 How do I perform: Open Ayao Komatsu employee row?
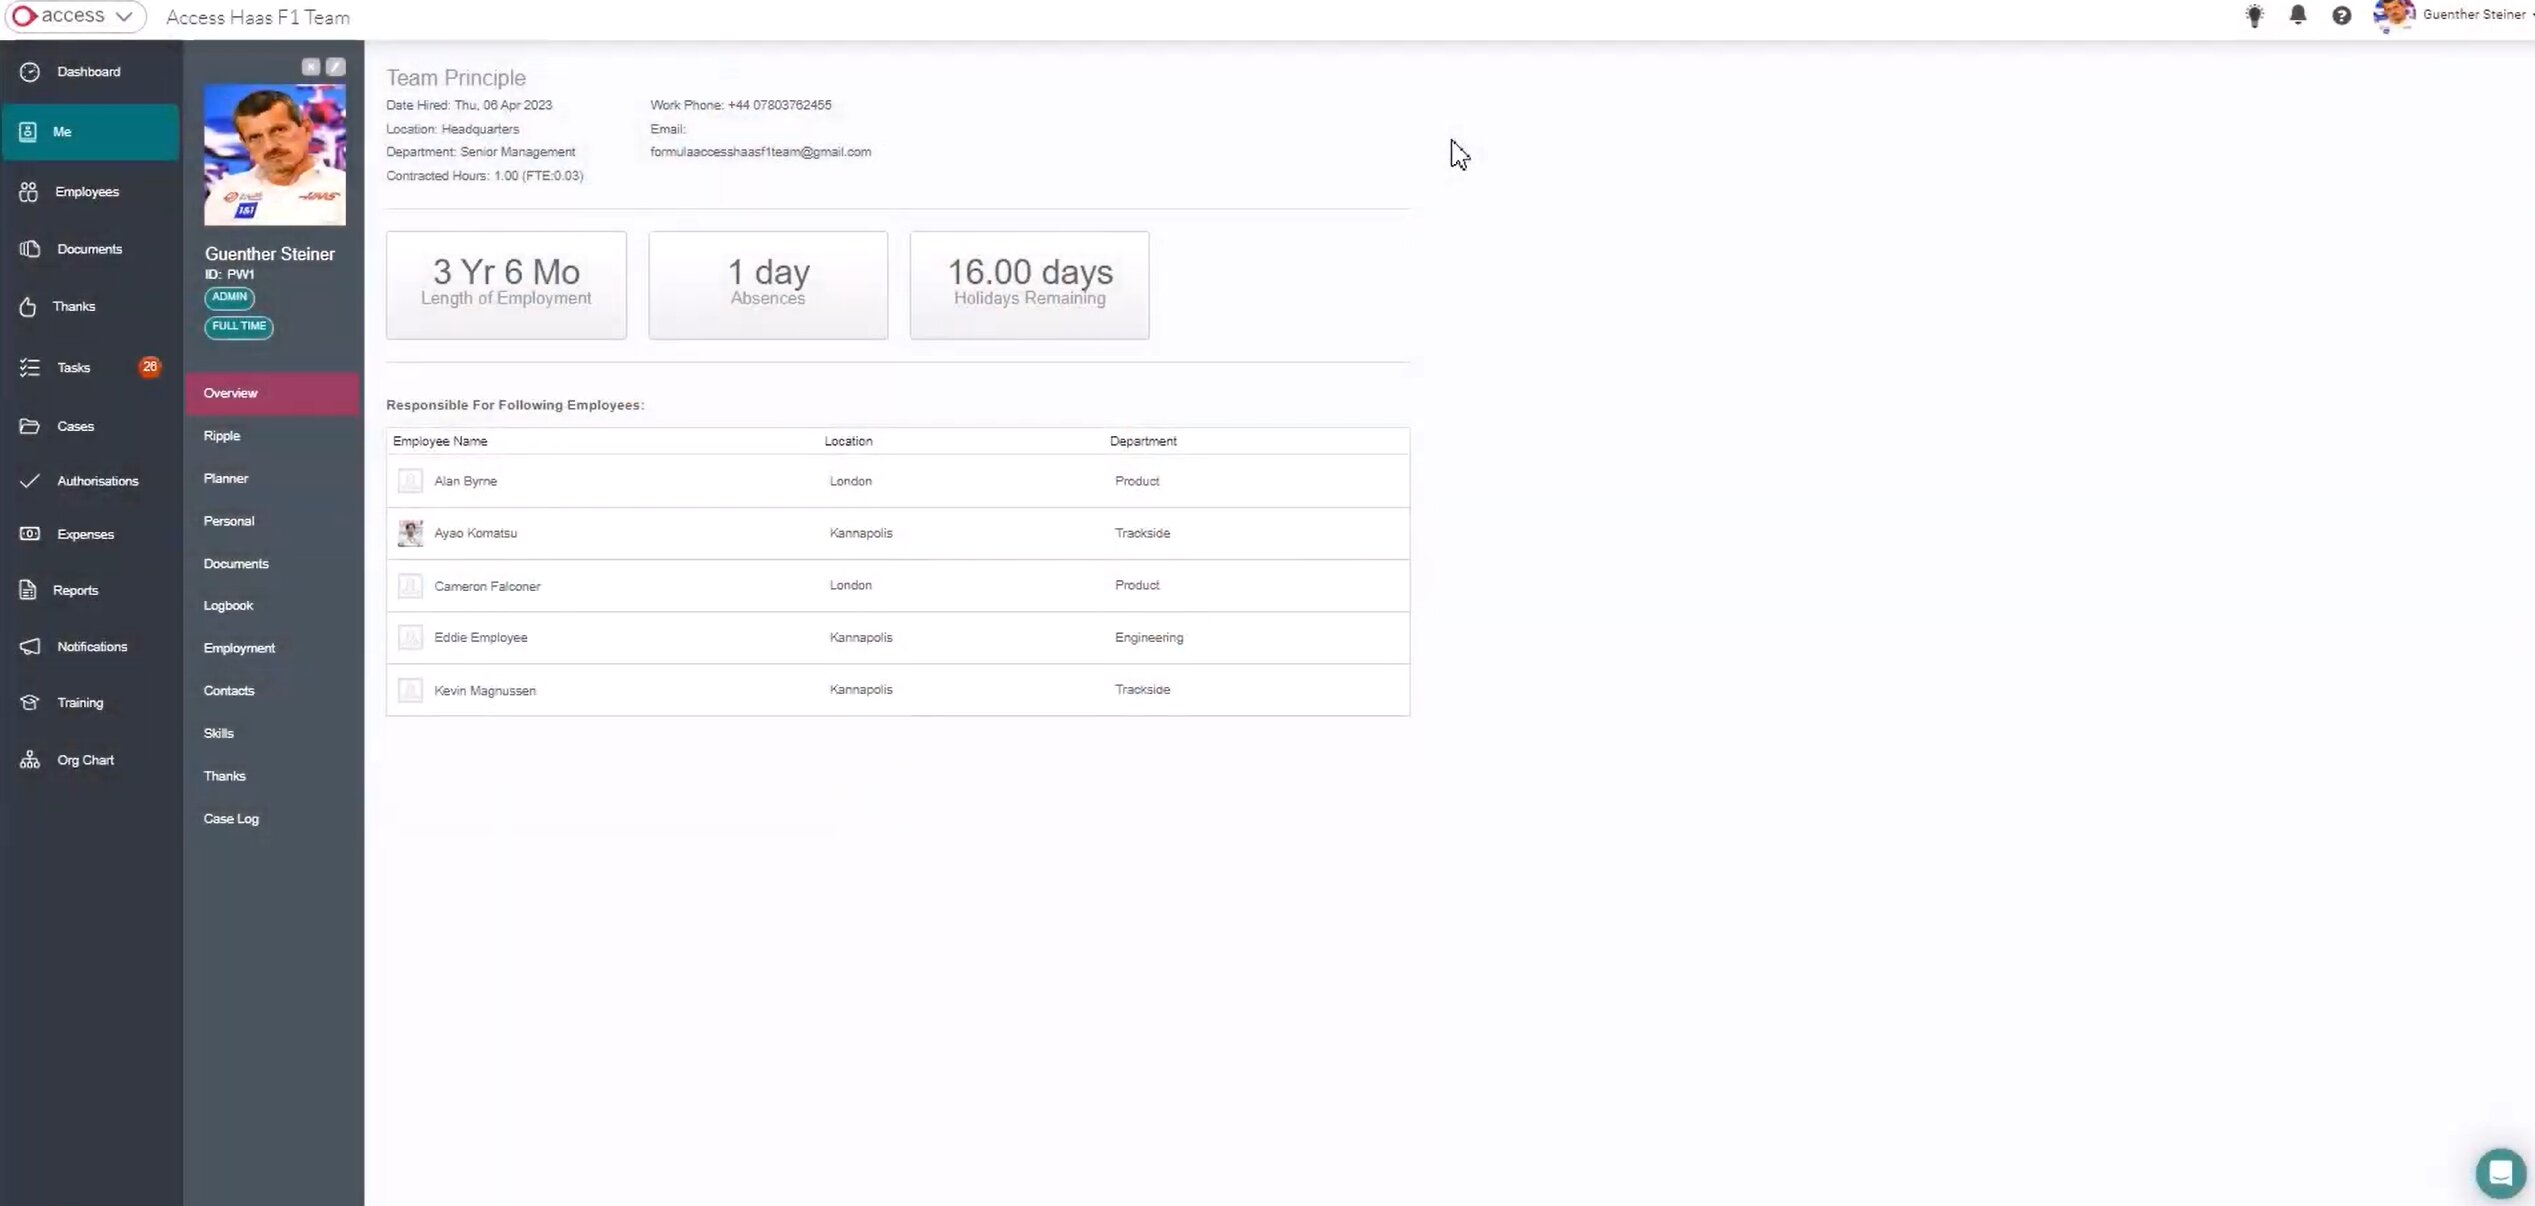click(476, 533)
